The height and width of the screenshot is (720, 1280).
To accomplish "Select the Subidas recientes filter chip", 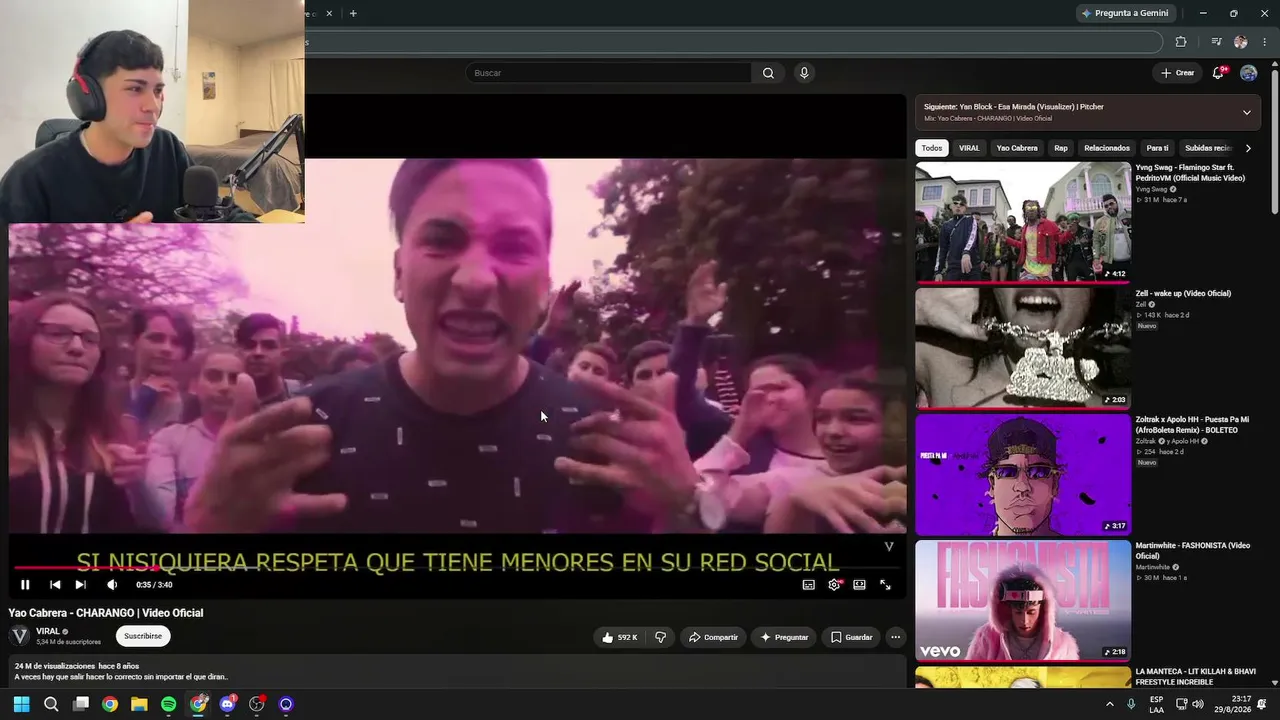I will [x=1208, y=148].
